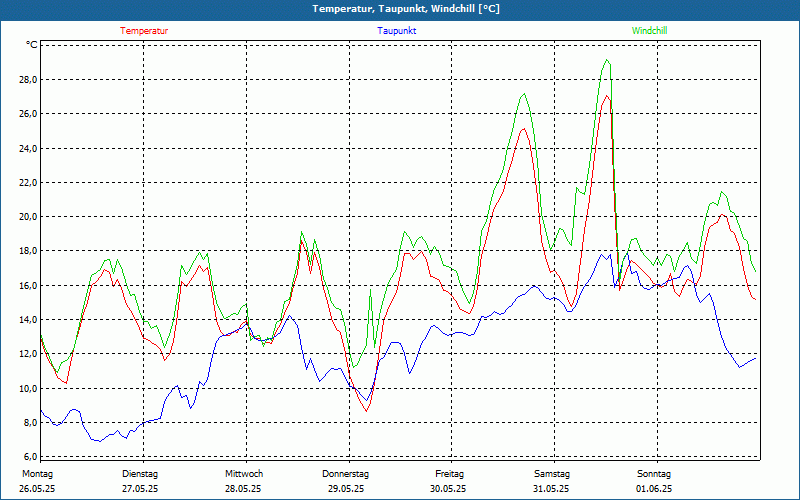Click the date 31.05.25
Viewport: 800px width, 500px height.
click(551, 489)
